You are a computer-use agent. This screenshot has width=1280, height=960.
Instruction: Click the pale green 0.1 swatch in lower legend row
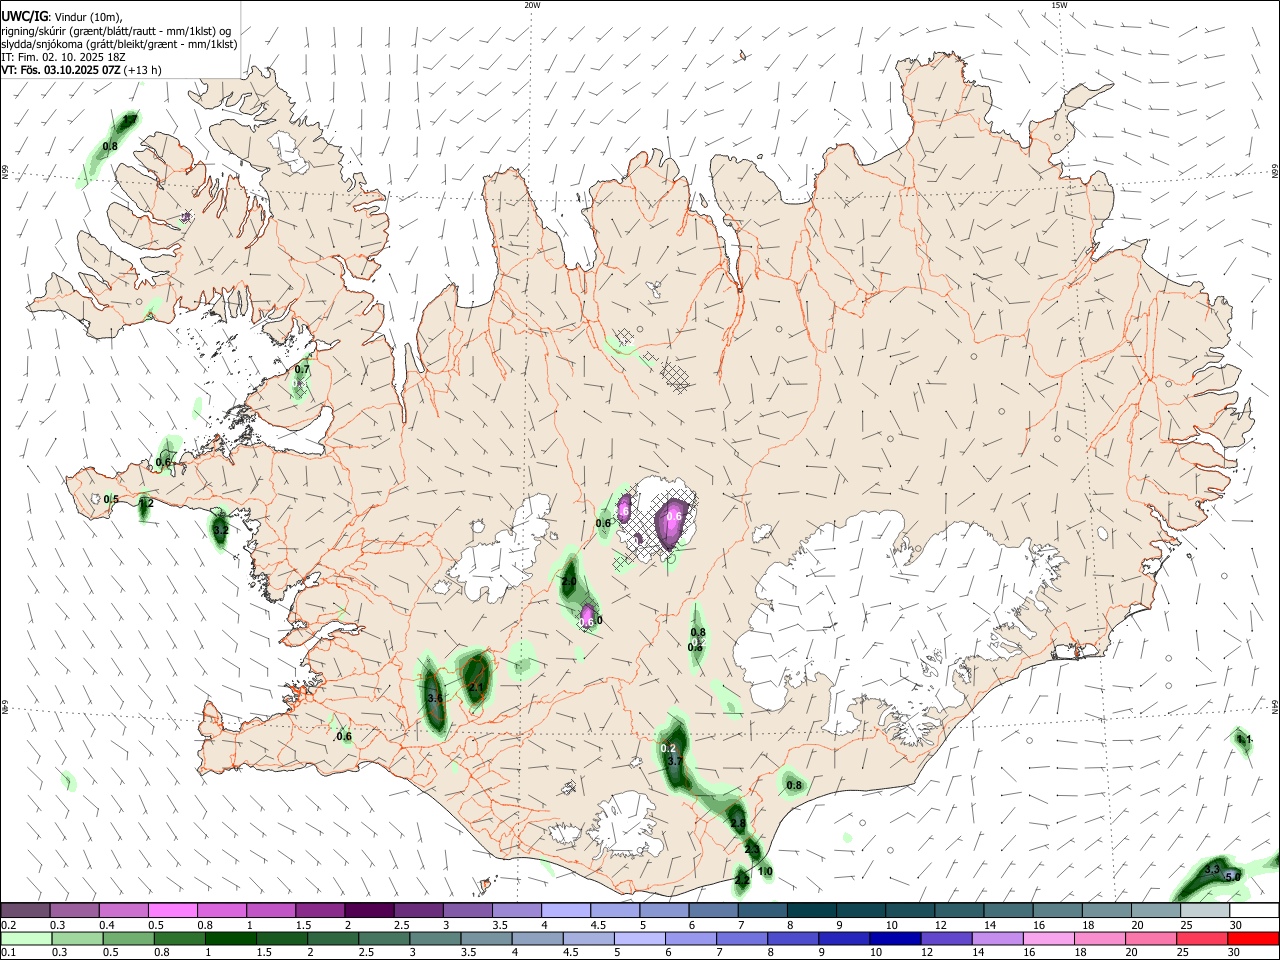point(26,938)
